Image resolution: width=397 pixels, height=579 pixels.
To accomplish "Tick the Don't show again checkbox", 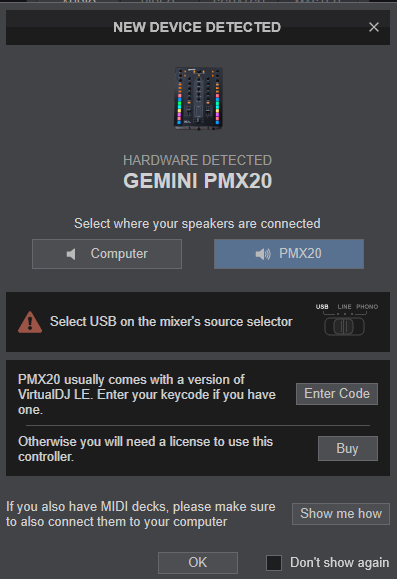I will pyautogui.click(x=274, y=563).
